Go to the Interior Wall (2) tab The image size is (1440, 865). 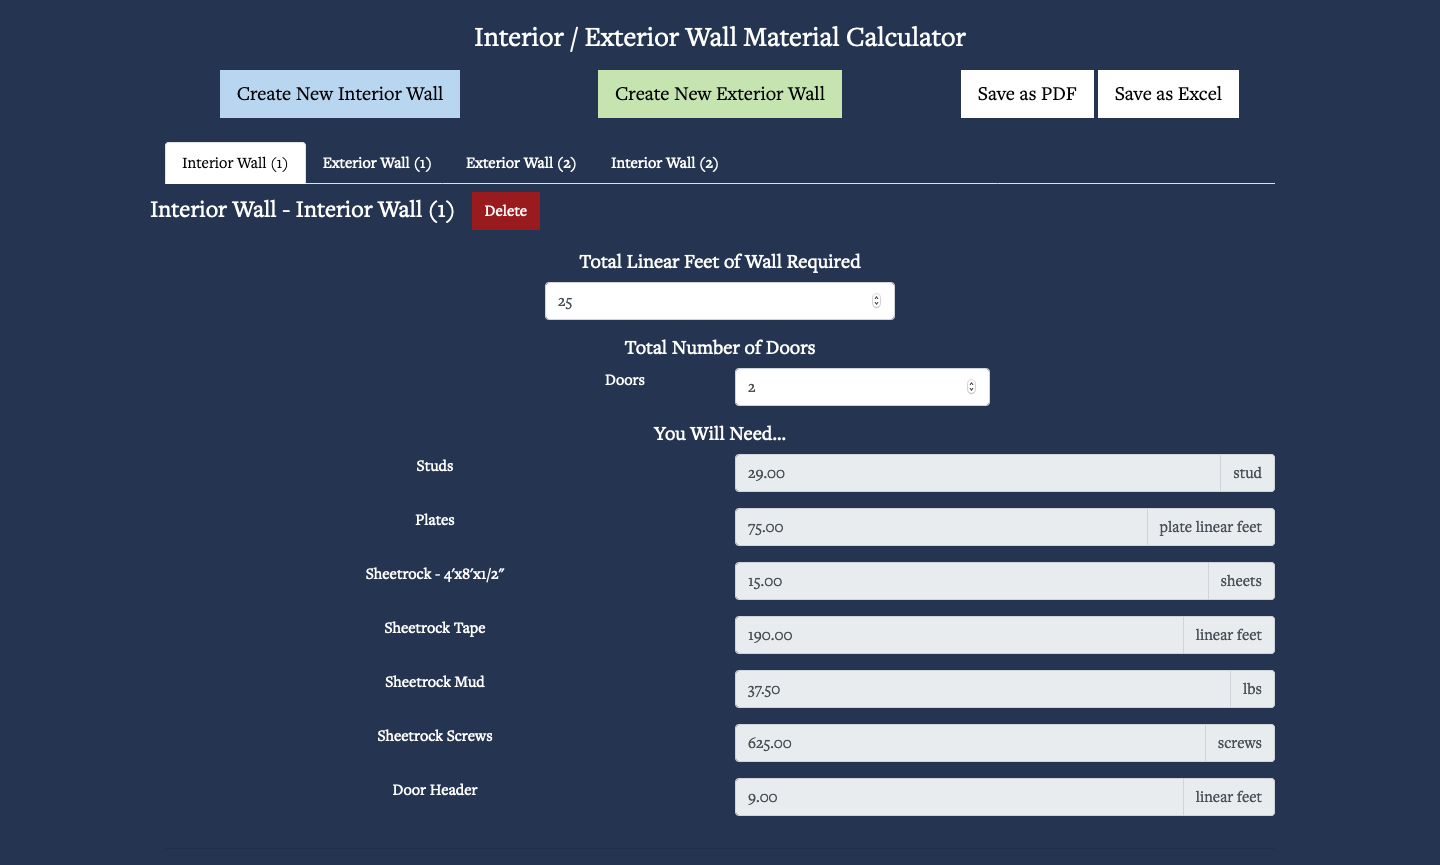664,163
